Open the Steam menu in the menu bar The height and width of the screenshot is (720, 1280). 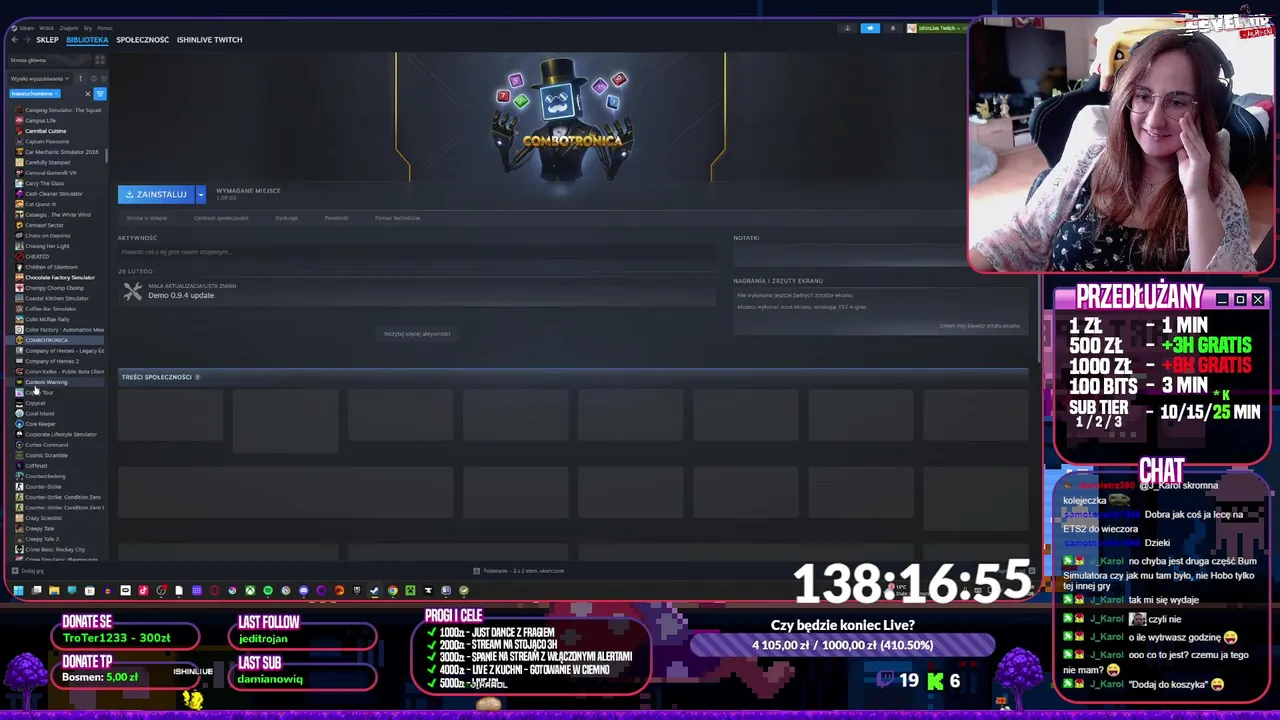click(26, 28)
